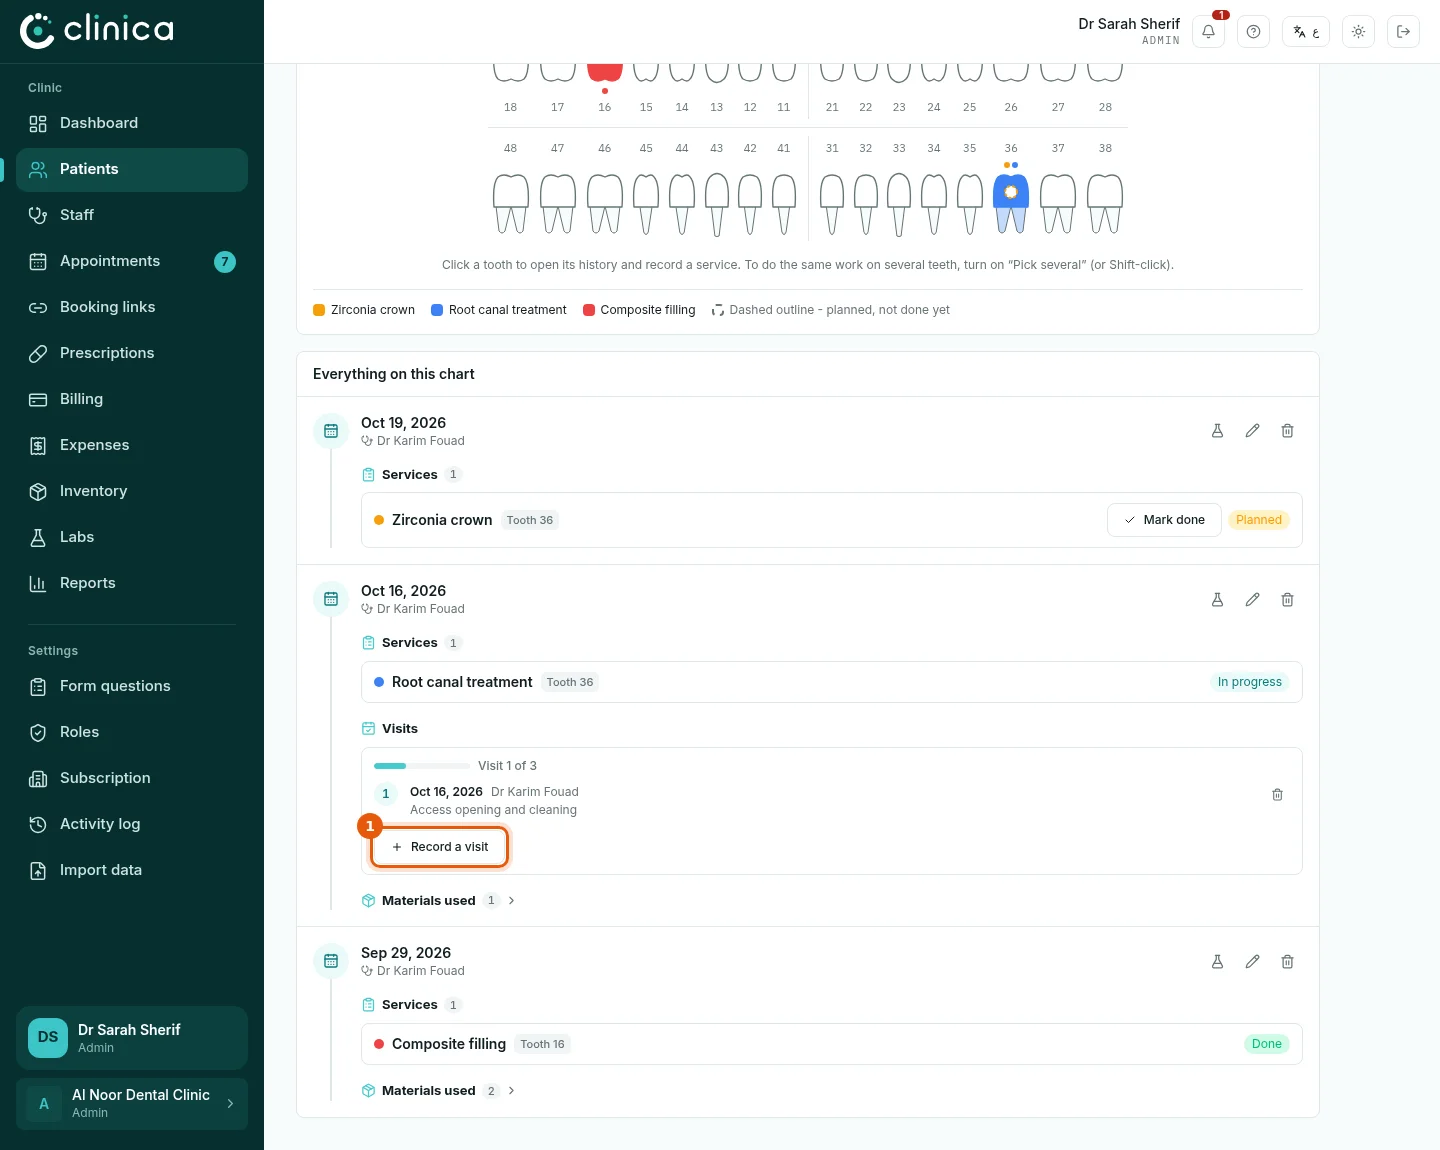
Task: Click the Record a visit button
Action: pos(440,847)
